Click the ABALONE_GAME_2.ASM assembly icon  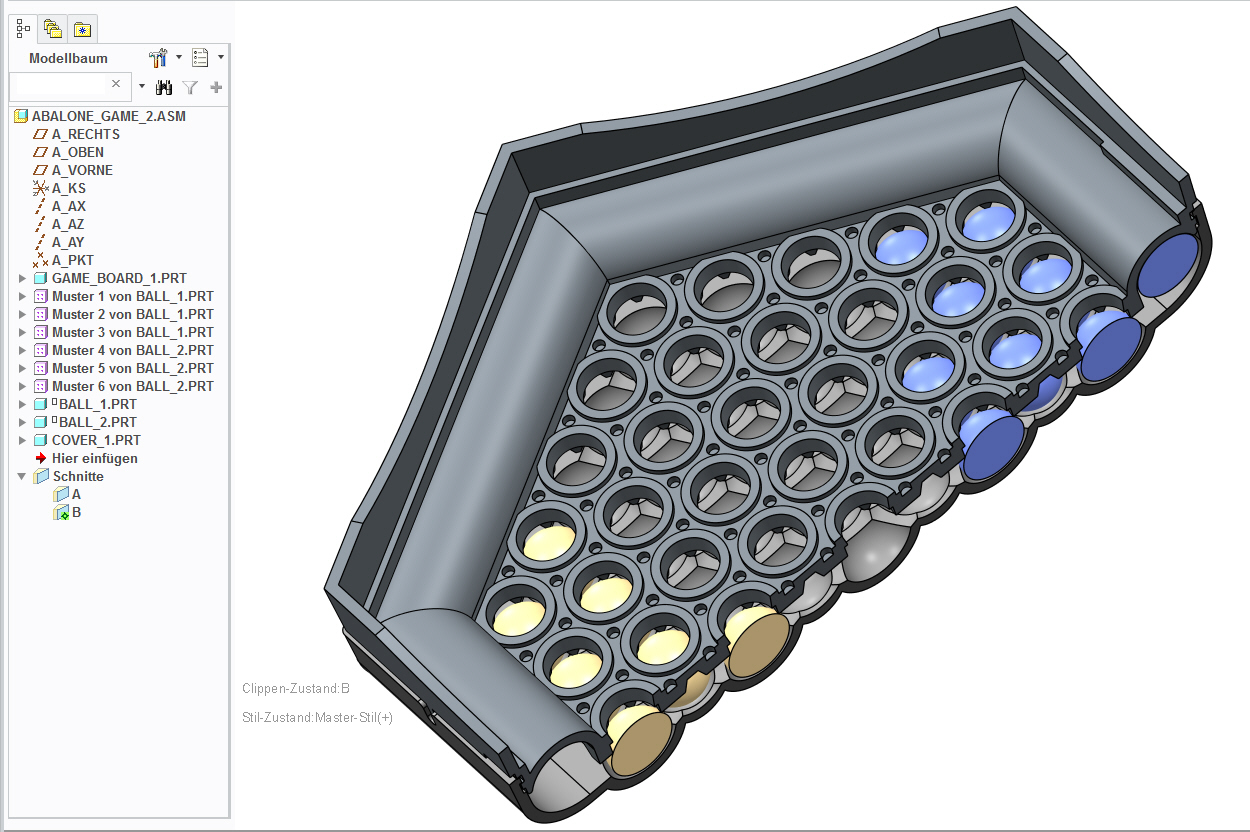tap(21, 116)
